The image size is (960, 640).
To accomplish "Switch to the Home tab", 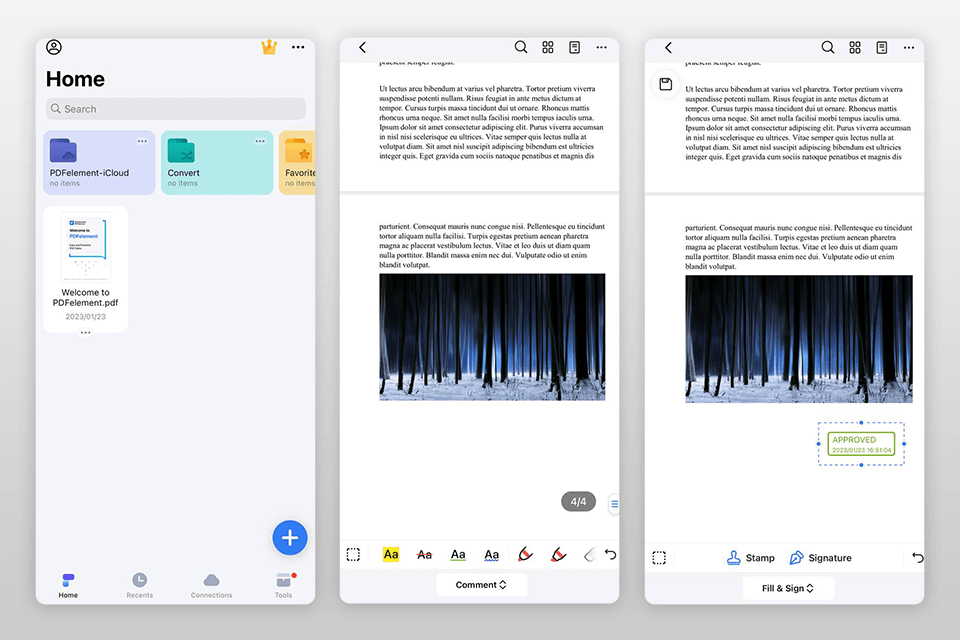I will click(68, 585).
